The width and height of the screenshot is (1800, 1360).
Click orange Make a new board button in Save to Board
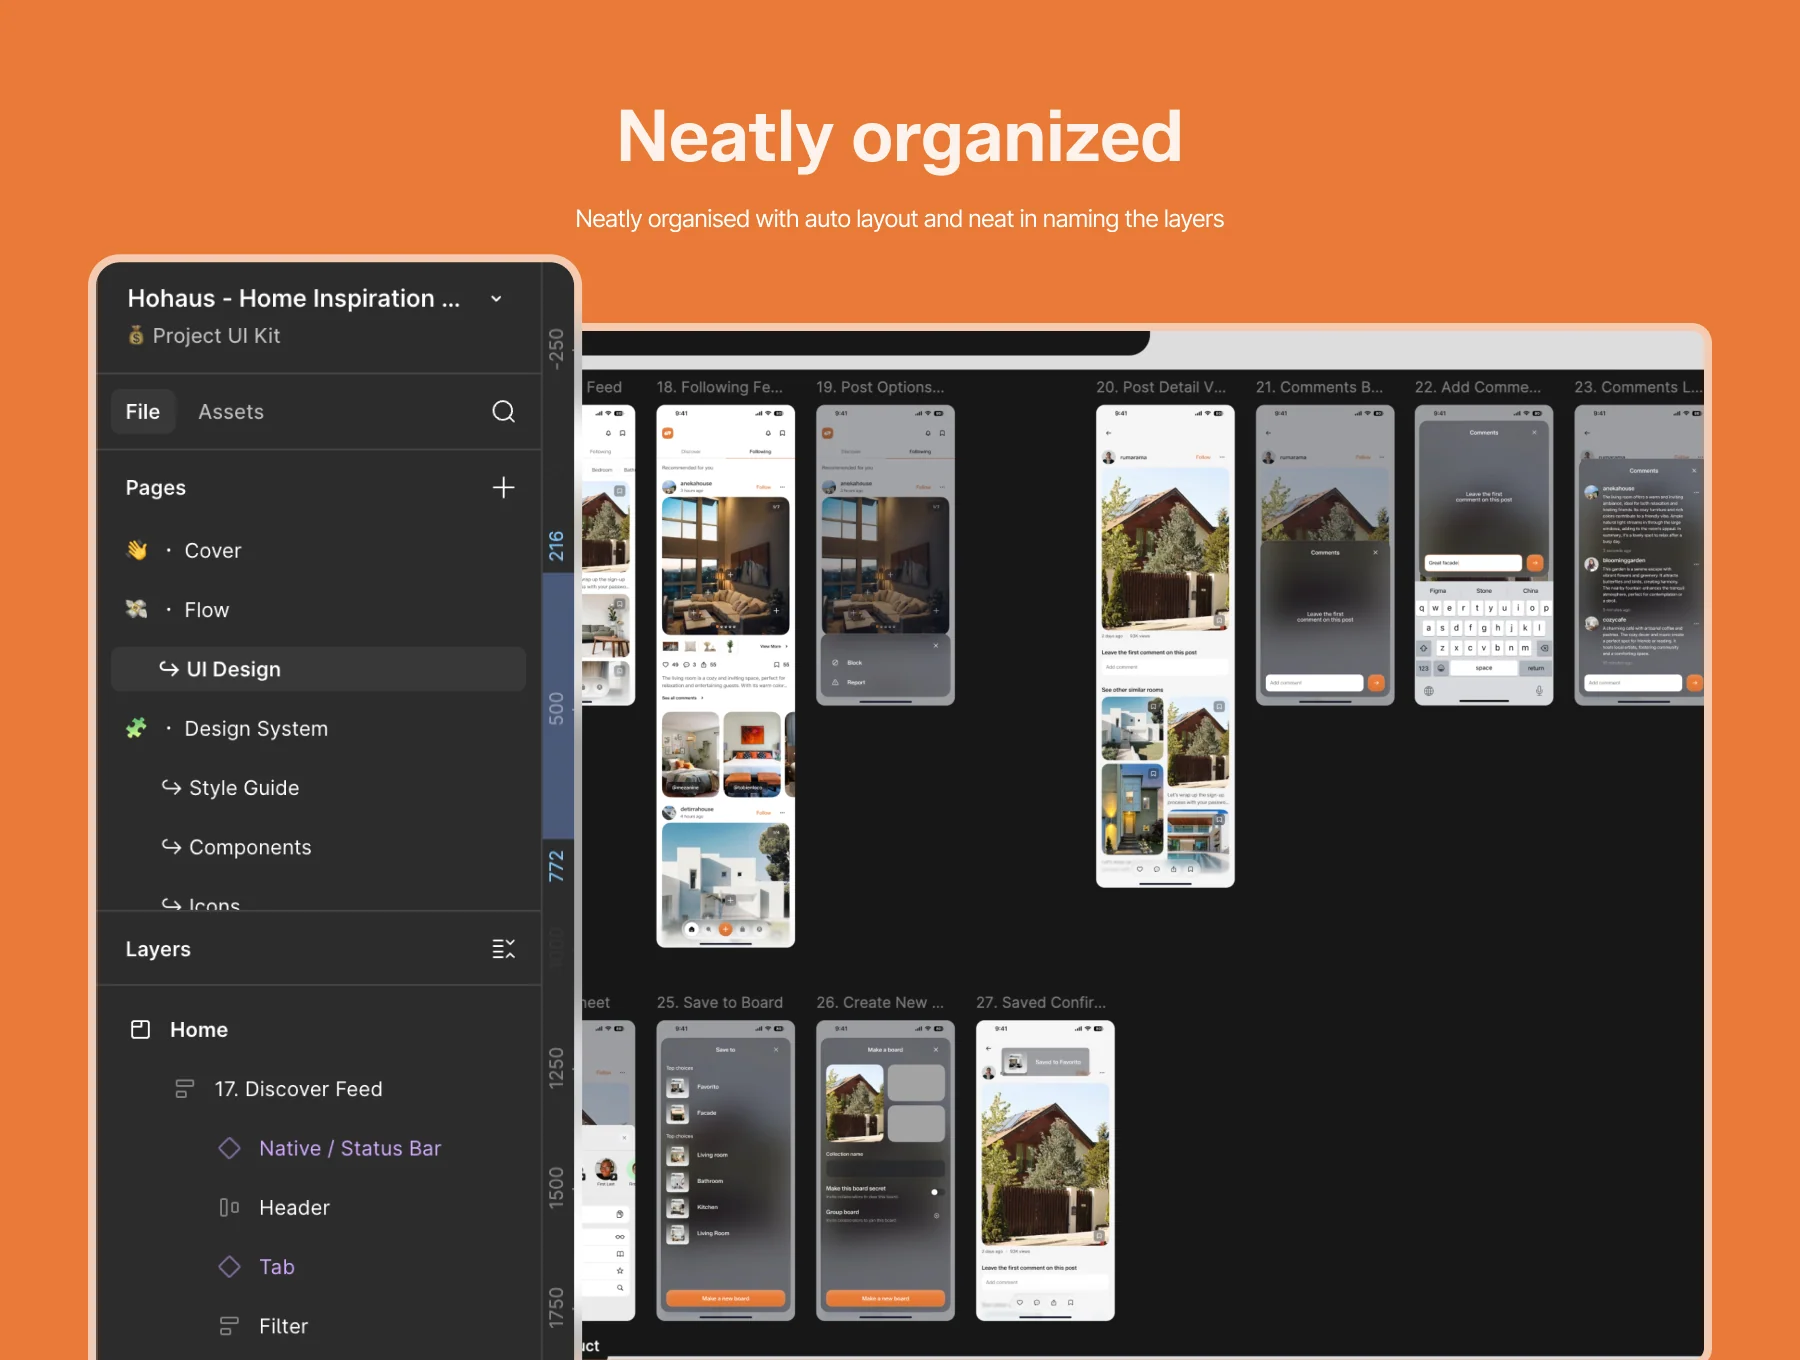(725, 1298)
